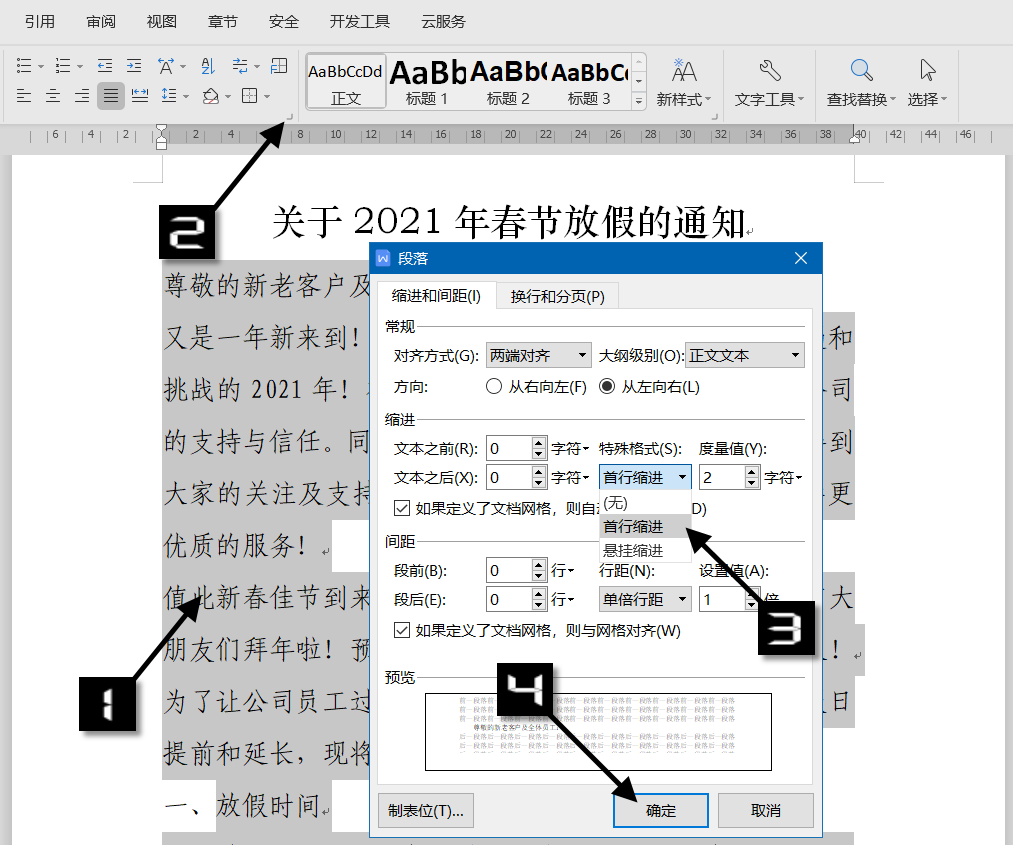This screenshot has width=1013, height=845.
Task: Open the 新样式 new style tool
Action: click(x=684, y=82)
